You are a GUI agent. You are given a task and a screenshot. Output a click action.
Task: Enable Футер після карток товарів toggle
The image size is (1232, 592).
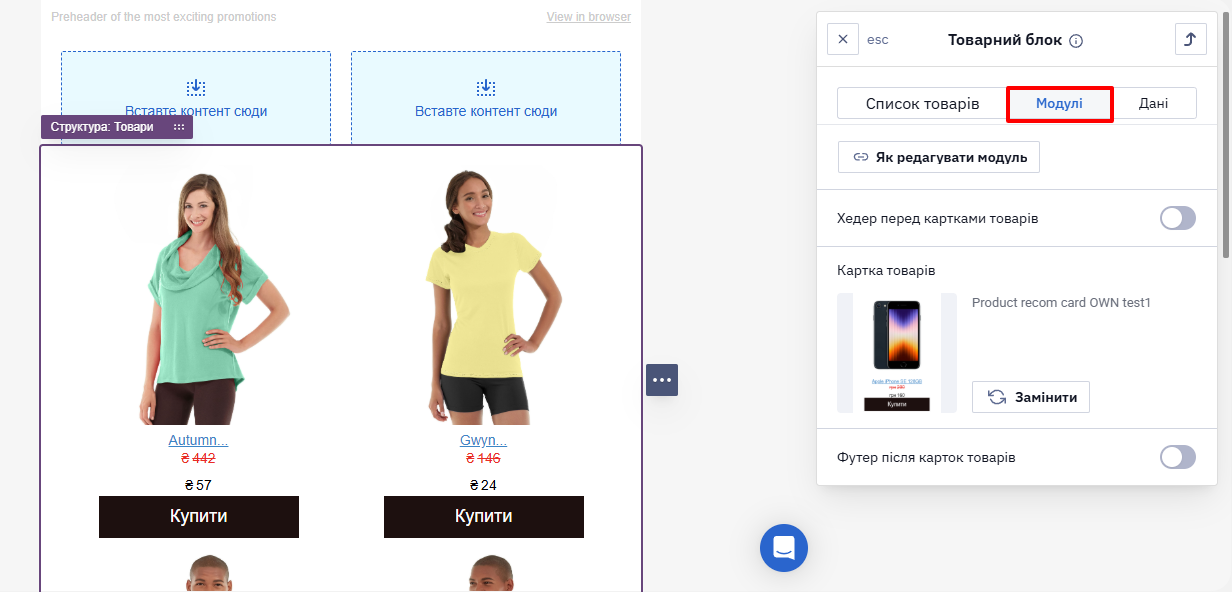pyautogui.click(x=1178, y=457)
